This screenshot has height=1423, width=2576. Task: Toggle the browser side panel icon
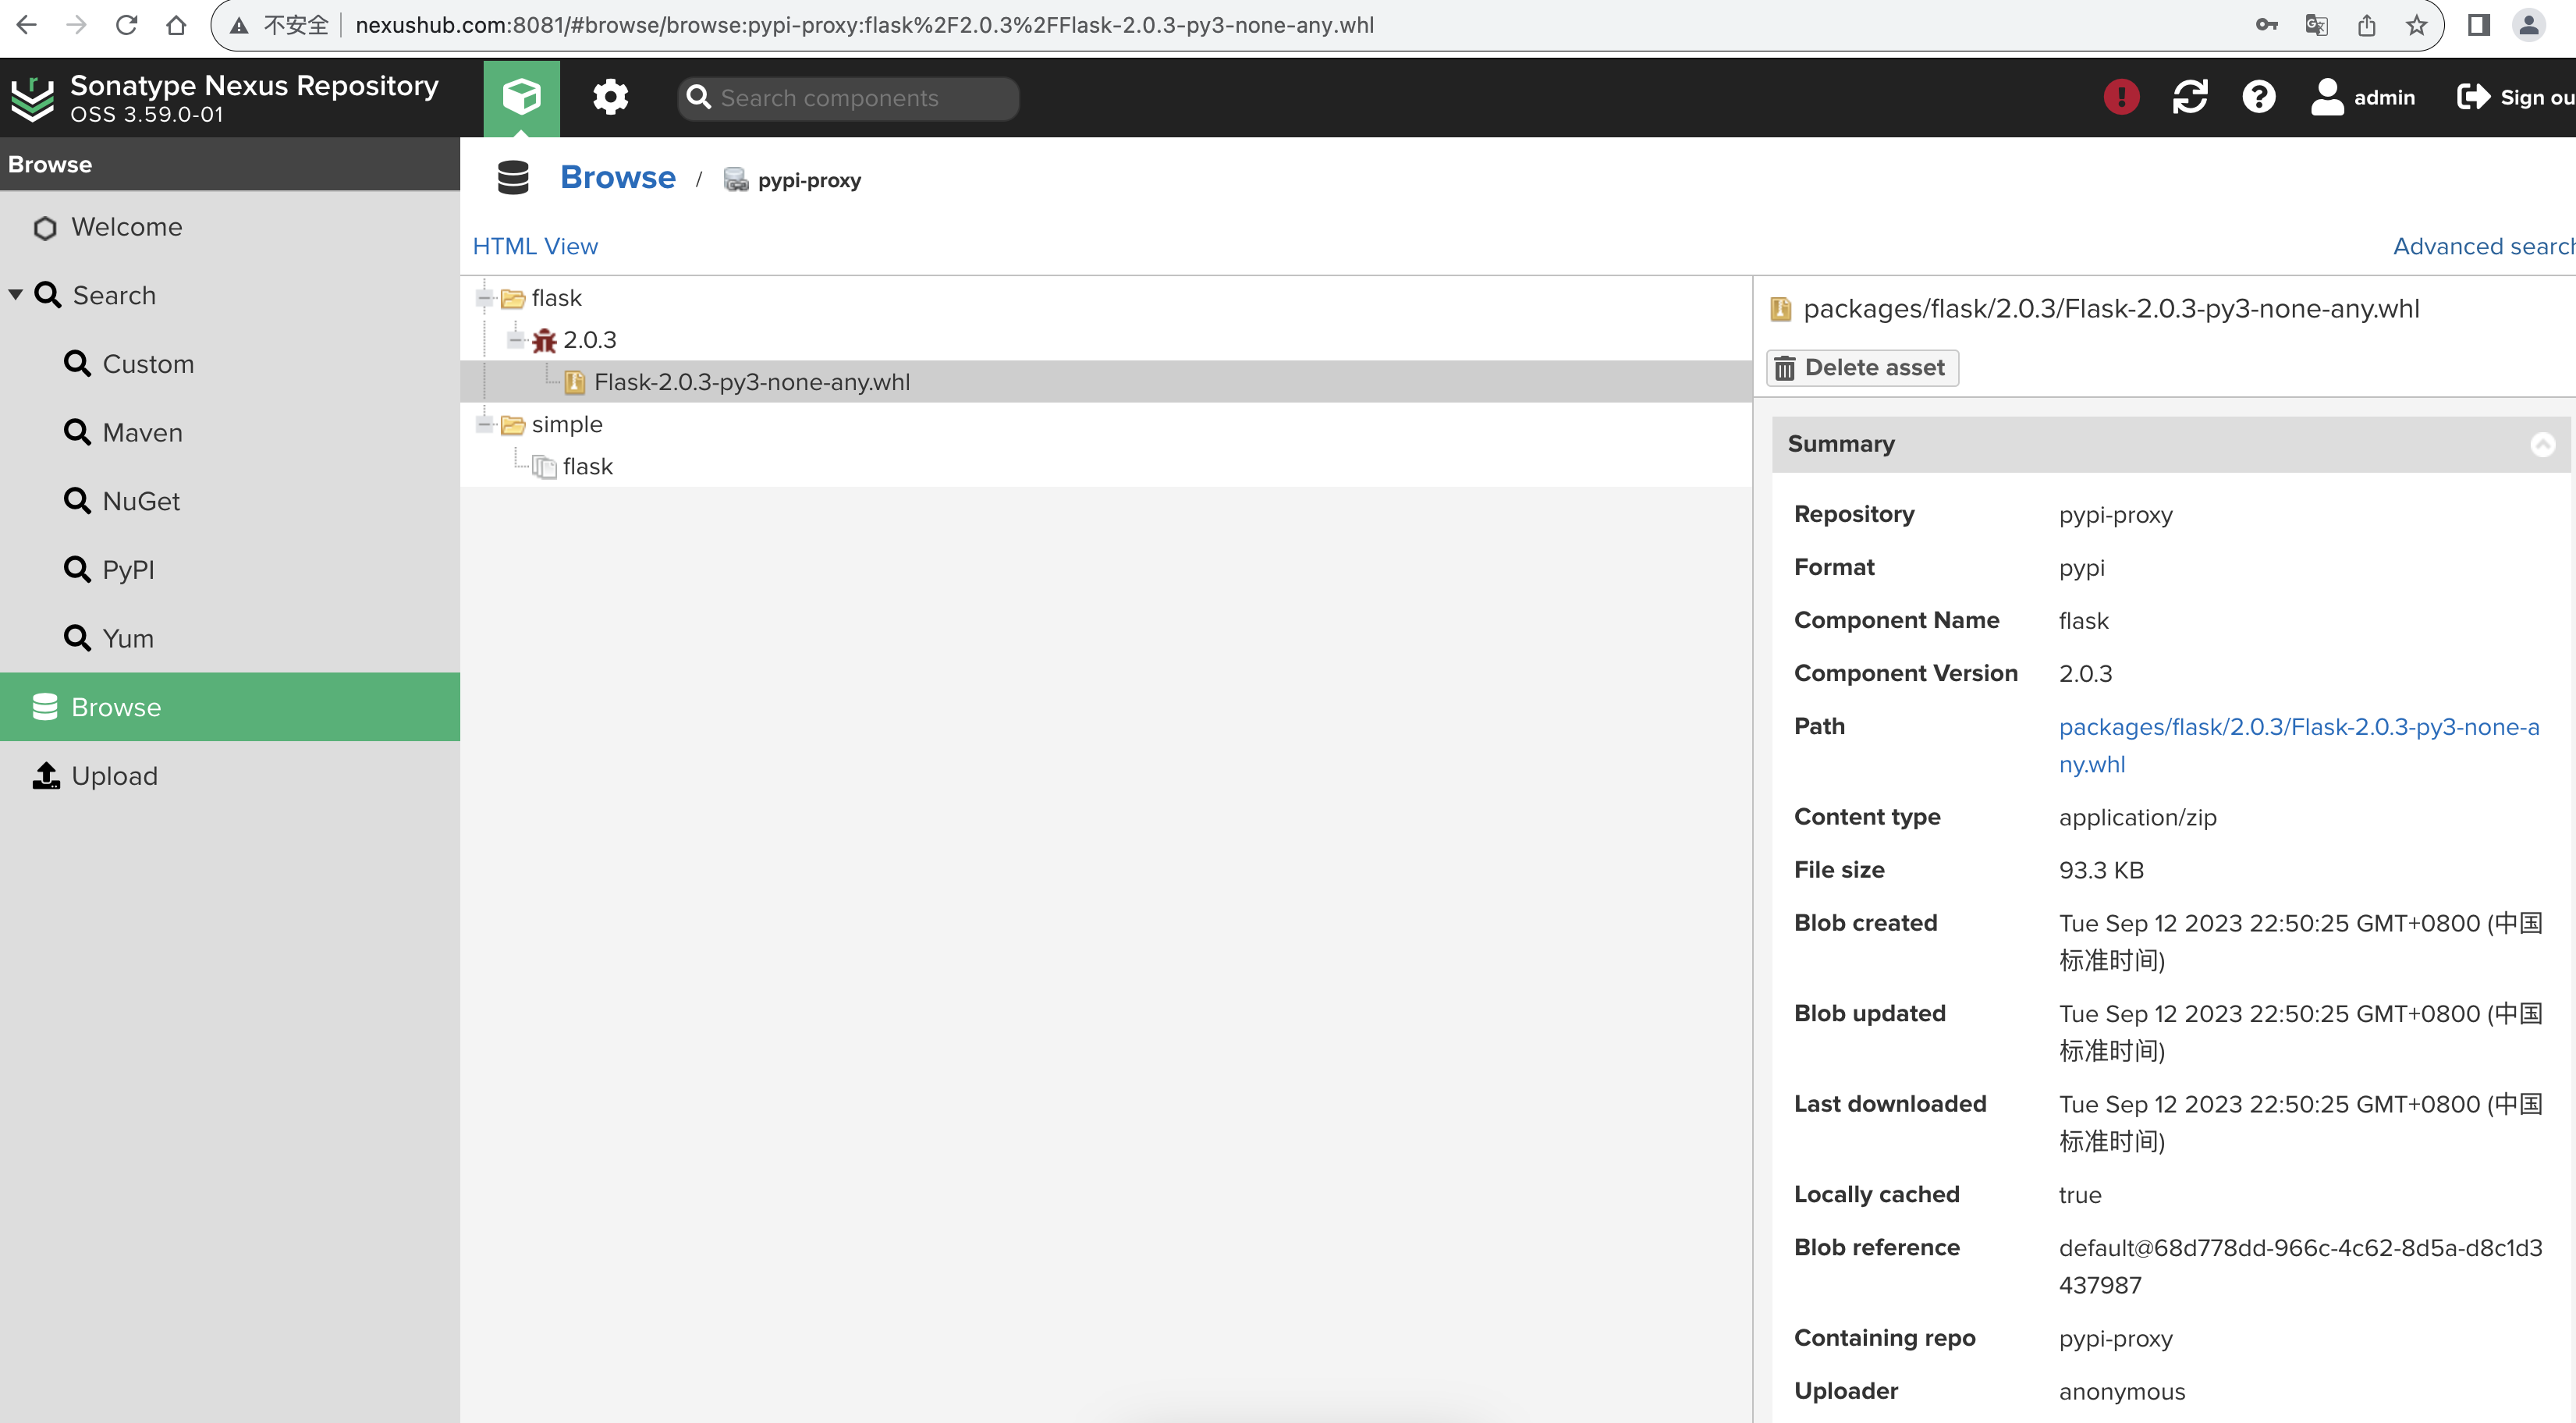2478,25
